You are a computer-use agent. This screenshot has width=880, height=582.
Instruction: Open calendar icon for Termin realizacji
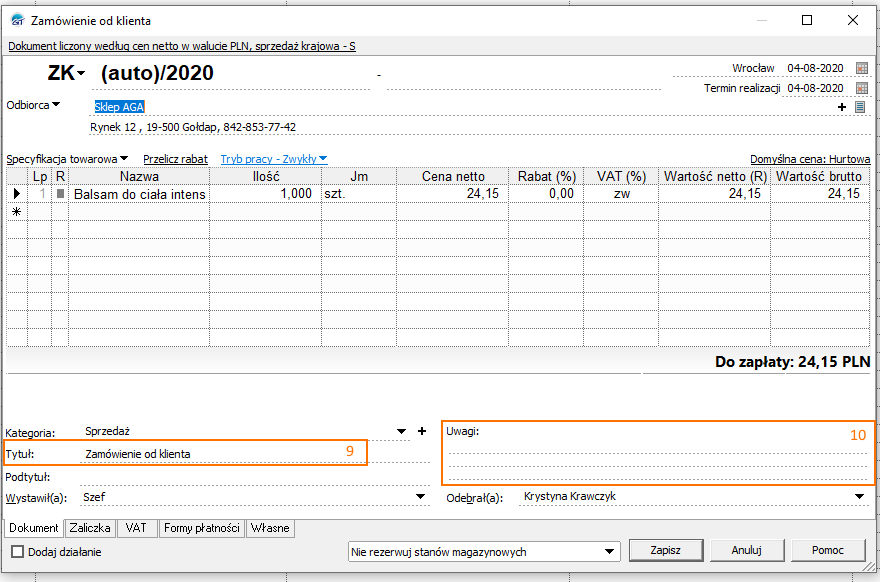click(862, 88)
